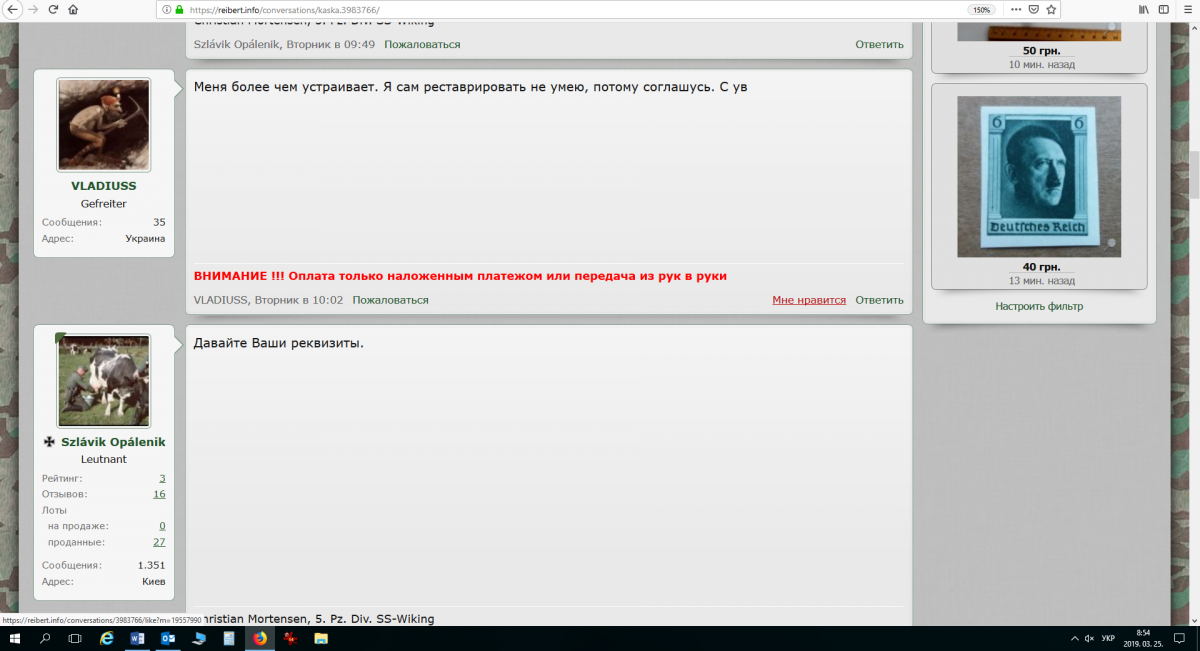Toggle the sidebar view icon
The height and width of the screenshot is (651, 1200).
click(1162, 9)
